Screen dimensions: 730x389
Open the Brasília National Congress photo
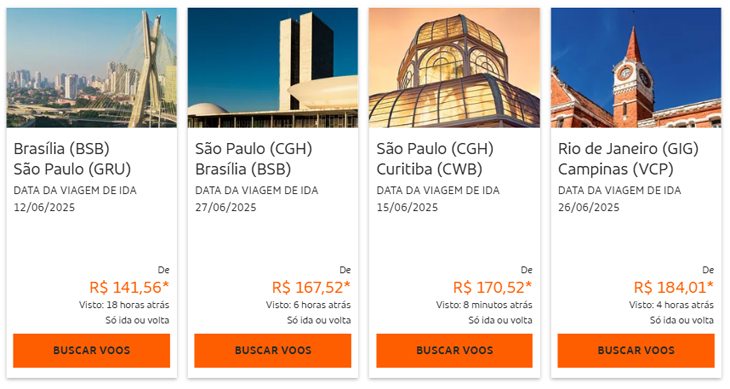(273, 68)
